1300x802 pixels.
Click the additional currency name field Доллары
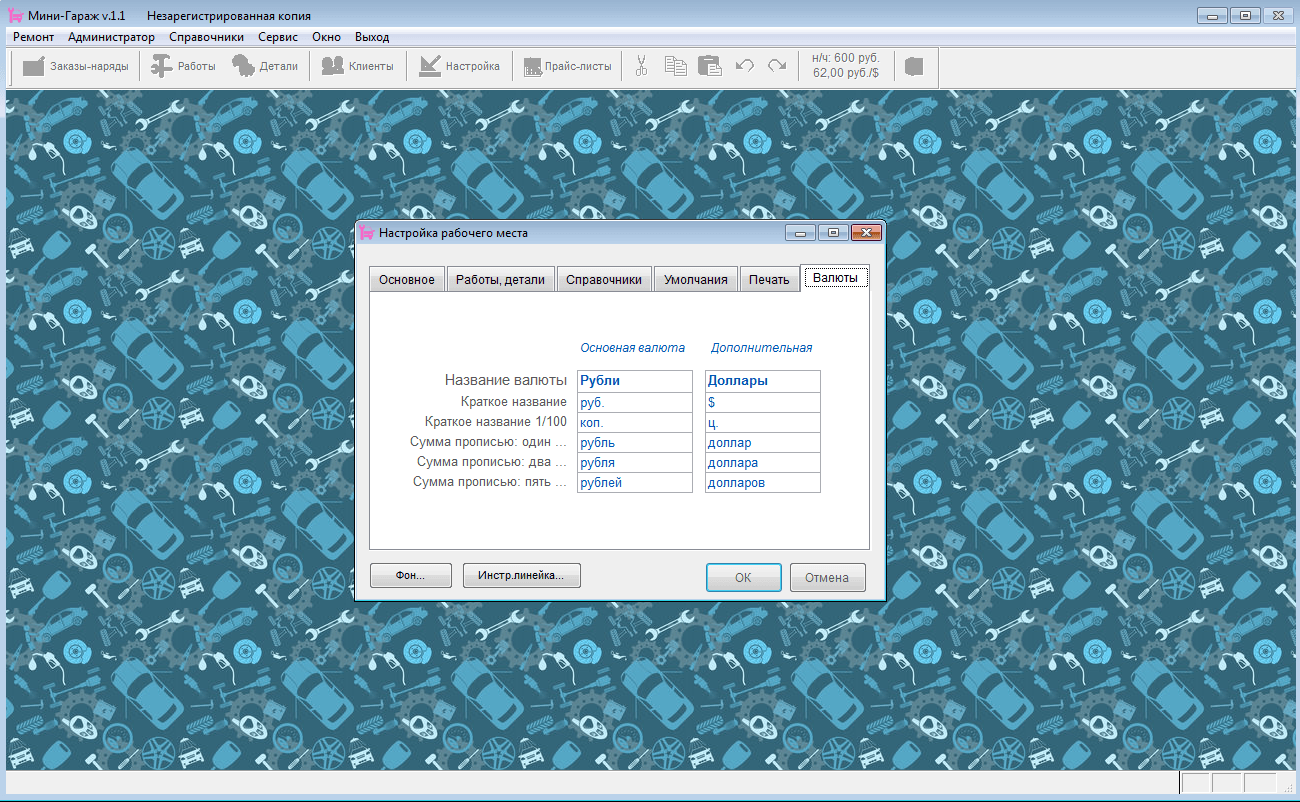coord(763,381)
